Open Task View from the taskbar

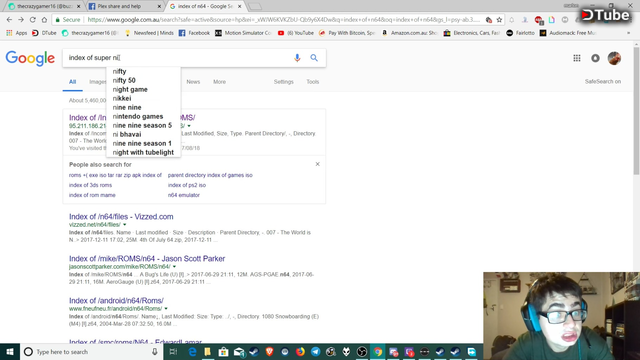coord(173,352)
